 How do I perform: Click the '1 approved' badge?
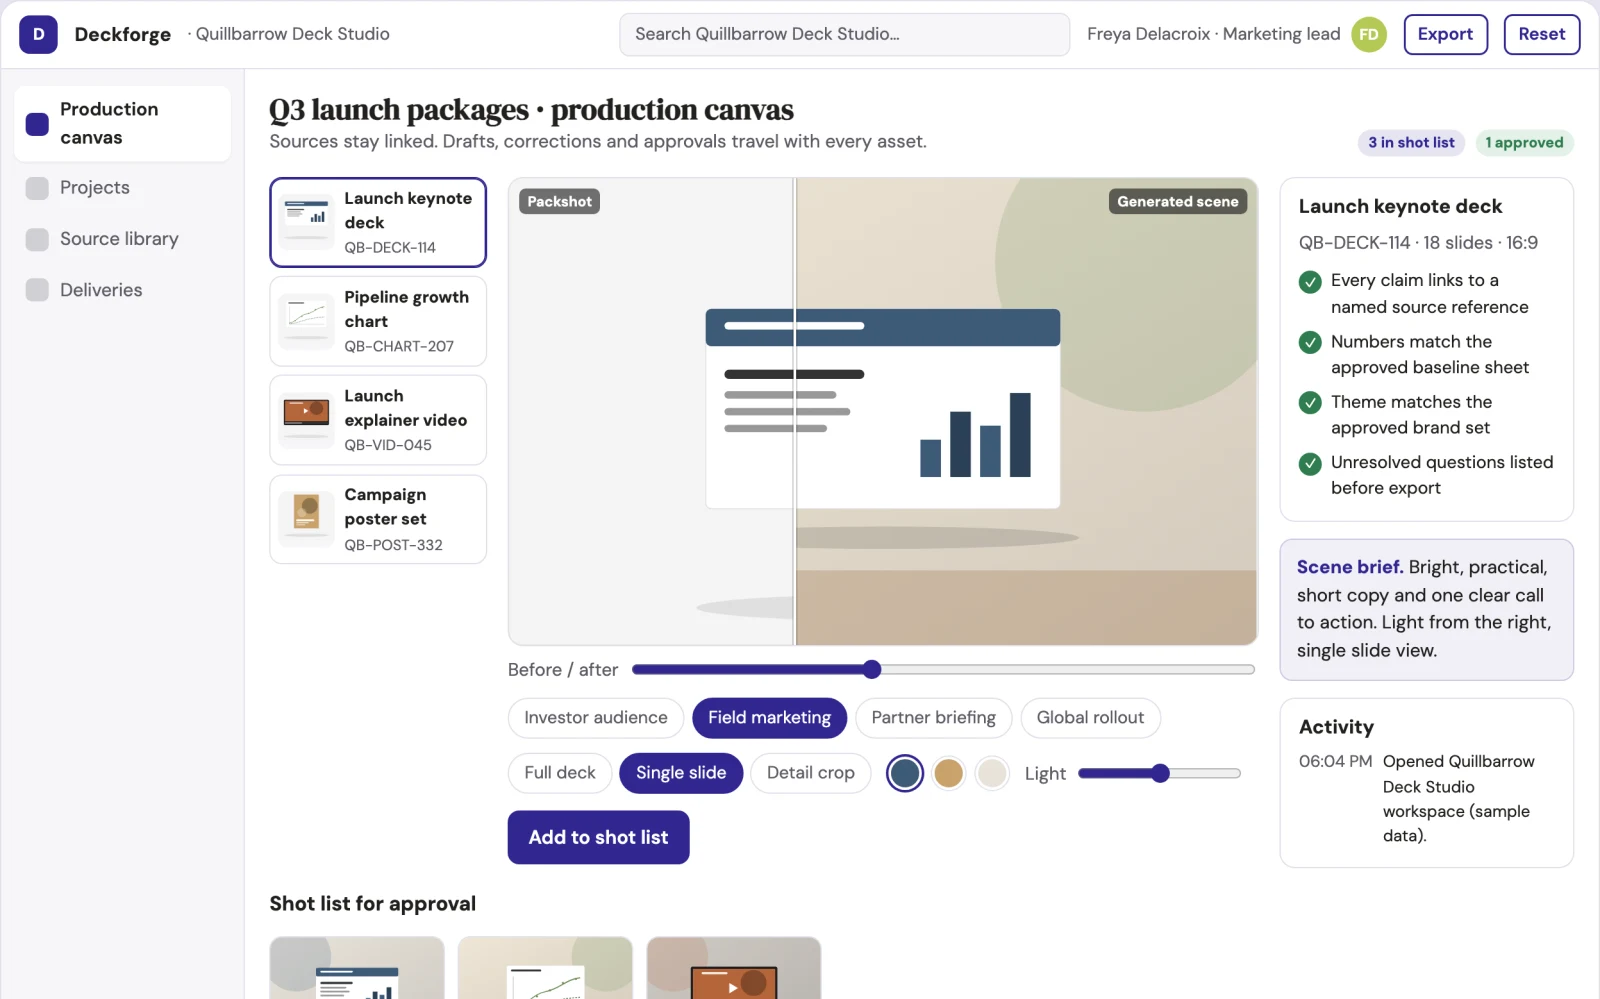(1524, 143)
